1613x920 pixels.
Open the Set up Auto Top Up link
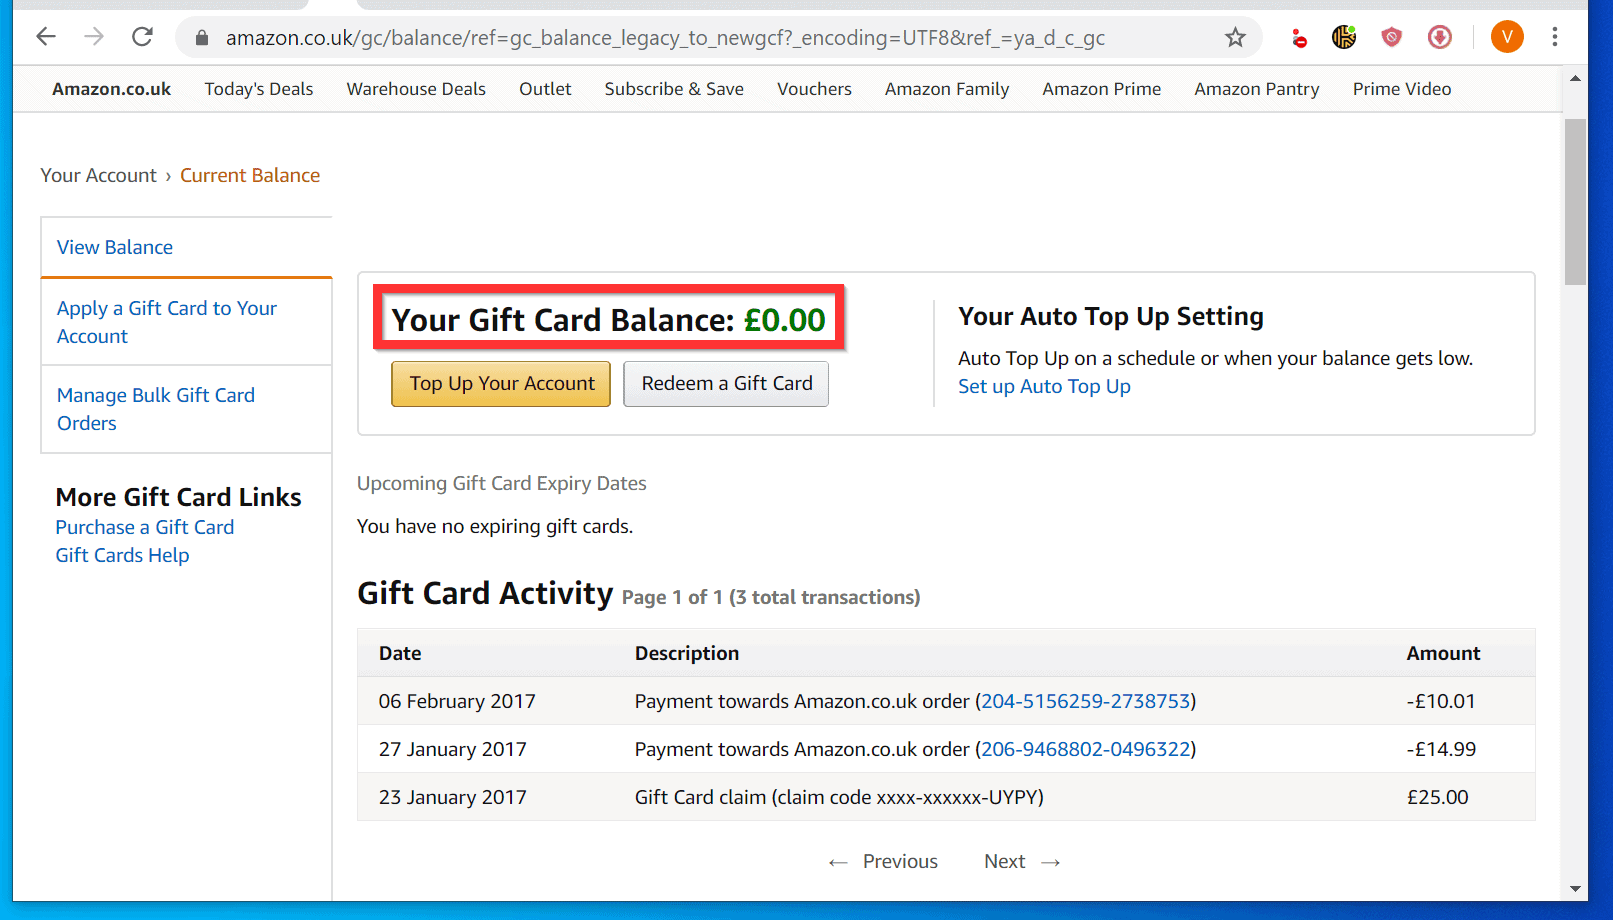[1044, 387]
